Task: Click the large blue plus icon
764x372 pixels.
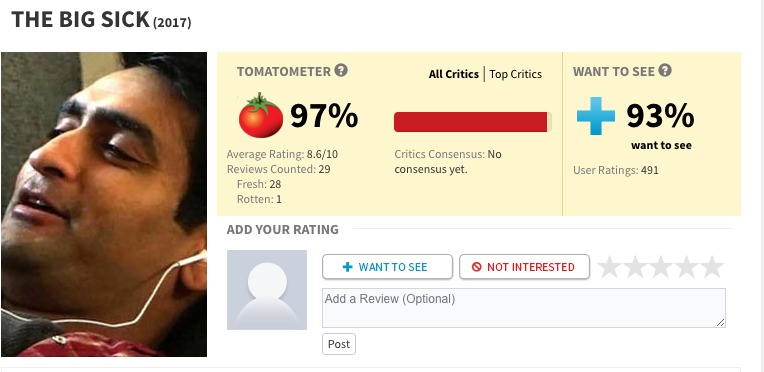Action: point(595,116)
